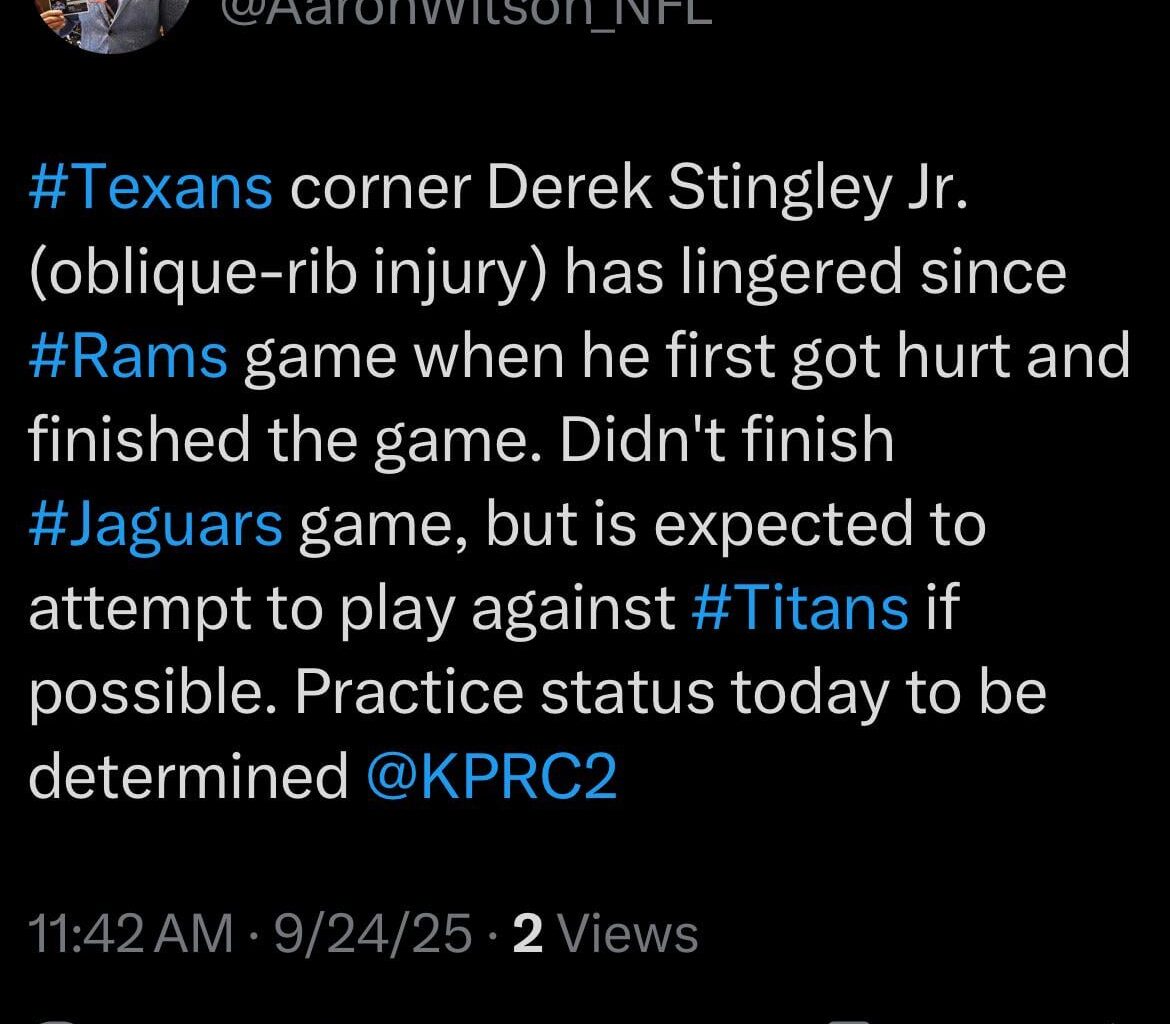The height and width of the screenshot is (1024, 1170).
Task: Click the "9/24/25" date text
Action: 372,934
